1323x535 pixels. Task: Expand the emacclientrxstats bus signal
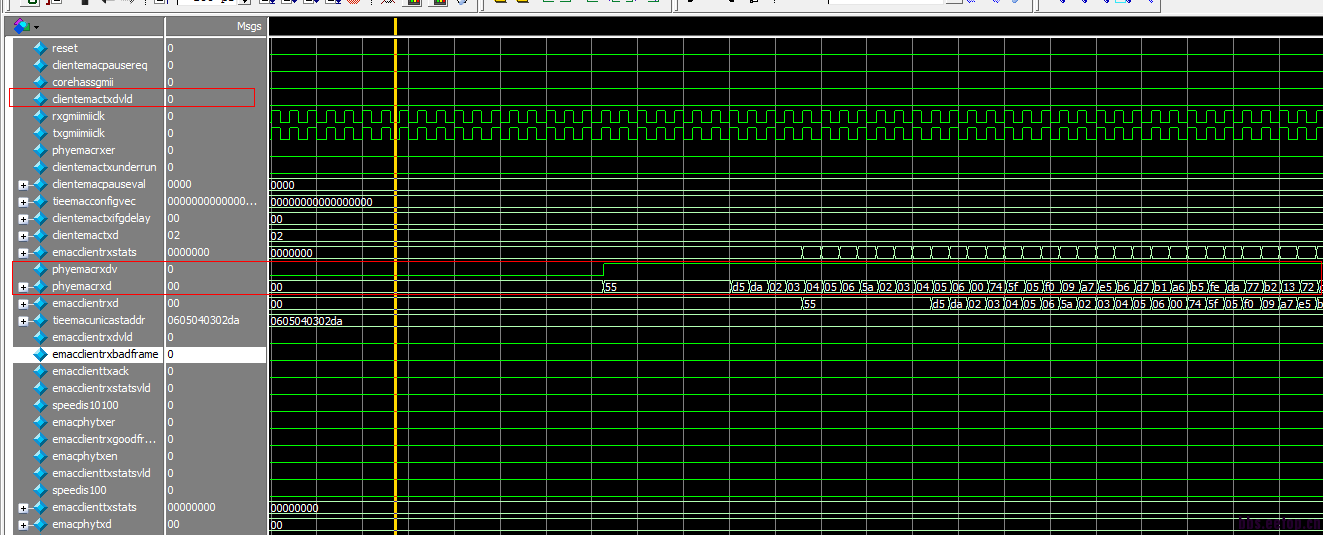point(22,252)
